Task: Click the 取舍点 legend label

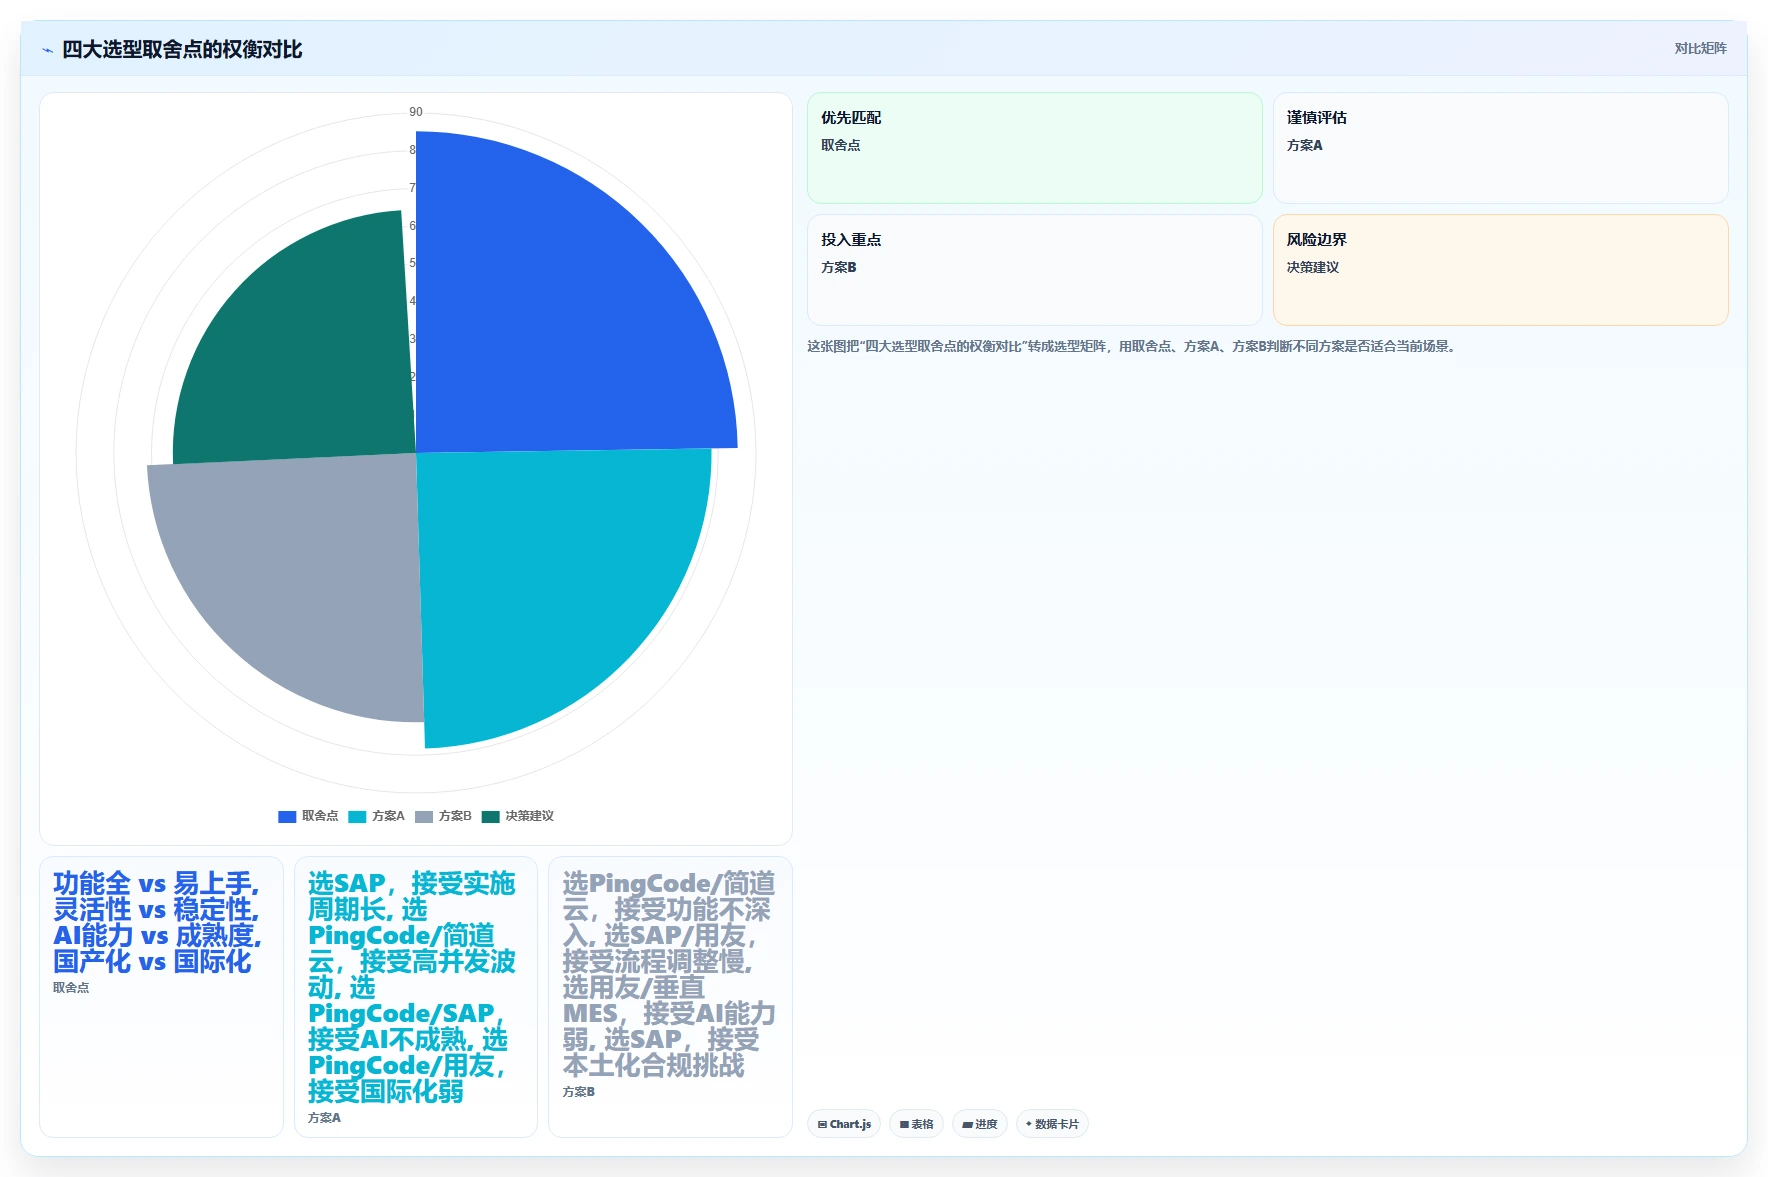Action: [320, 816]
